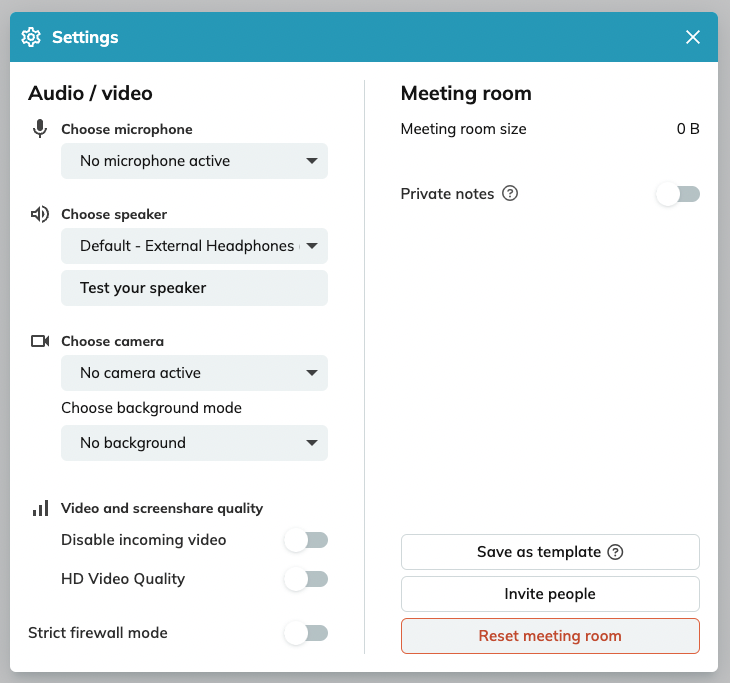Close the Settings dialog with the X
This screenshot has height=683, width=730.
[693, 37]
